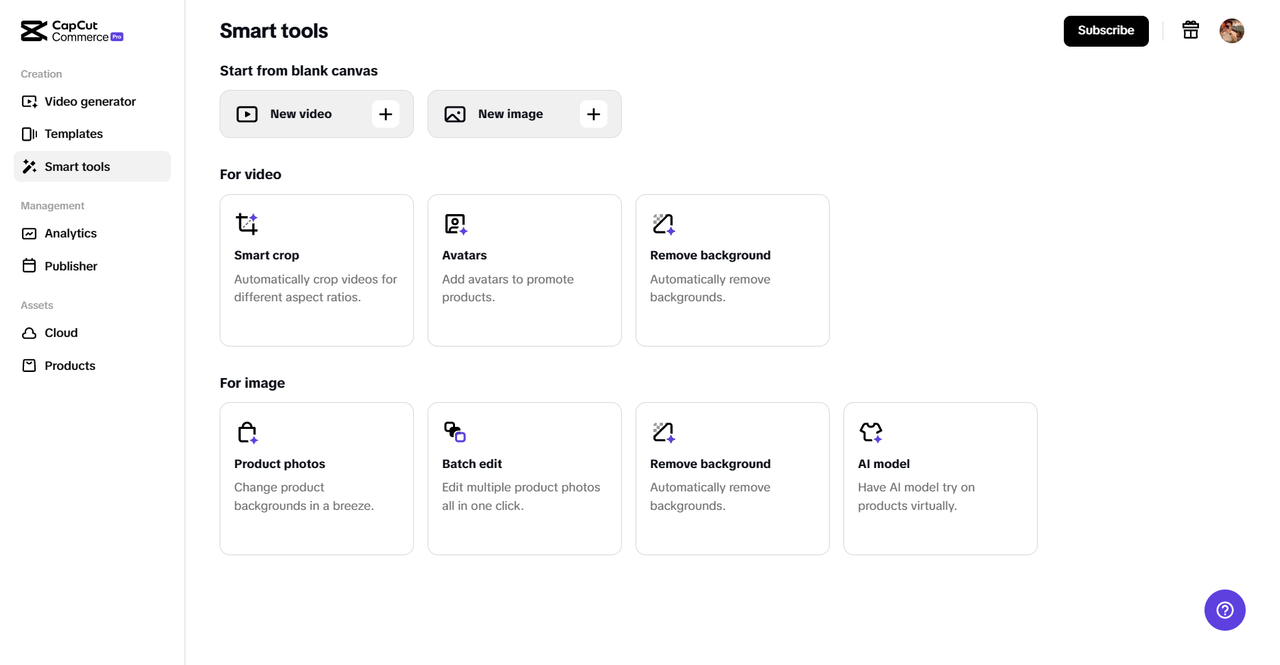The width and height of the screenshot is (1280, 665).
Task: Open the AI model try-on tool
Action: click(x=940, y=478)
